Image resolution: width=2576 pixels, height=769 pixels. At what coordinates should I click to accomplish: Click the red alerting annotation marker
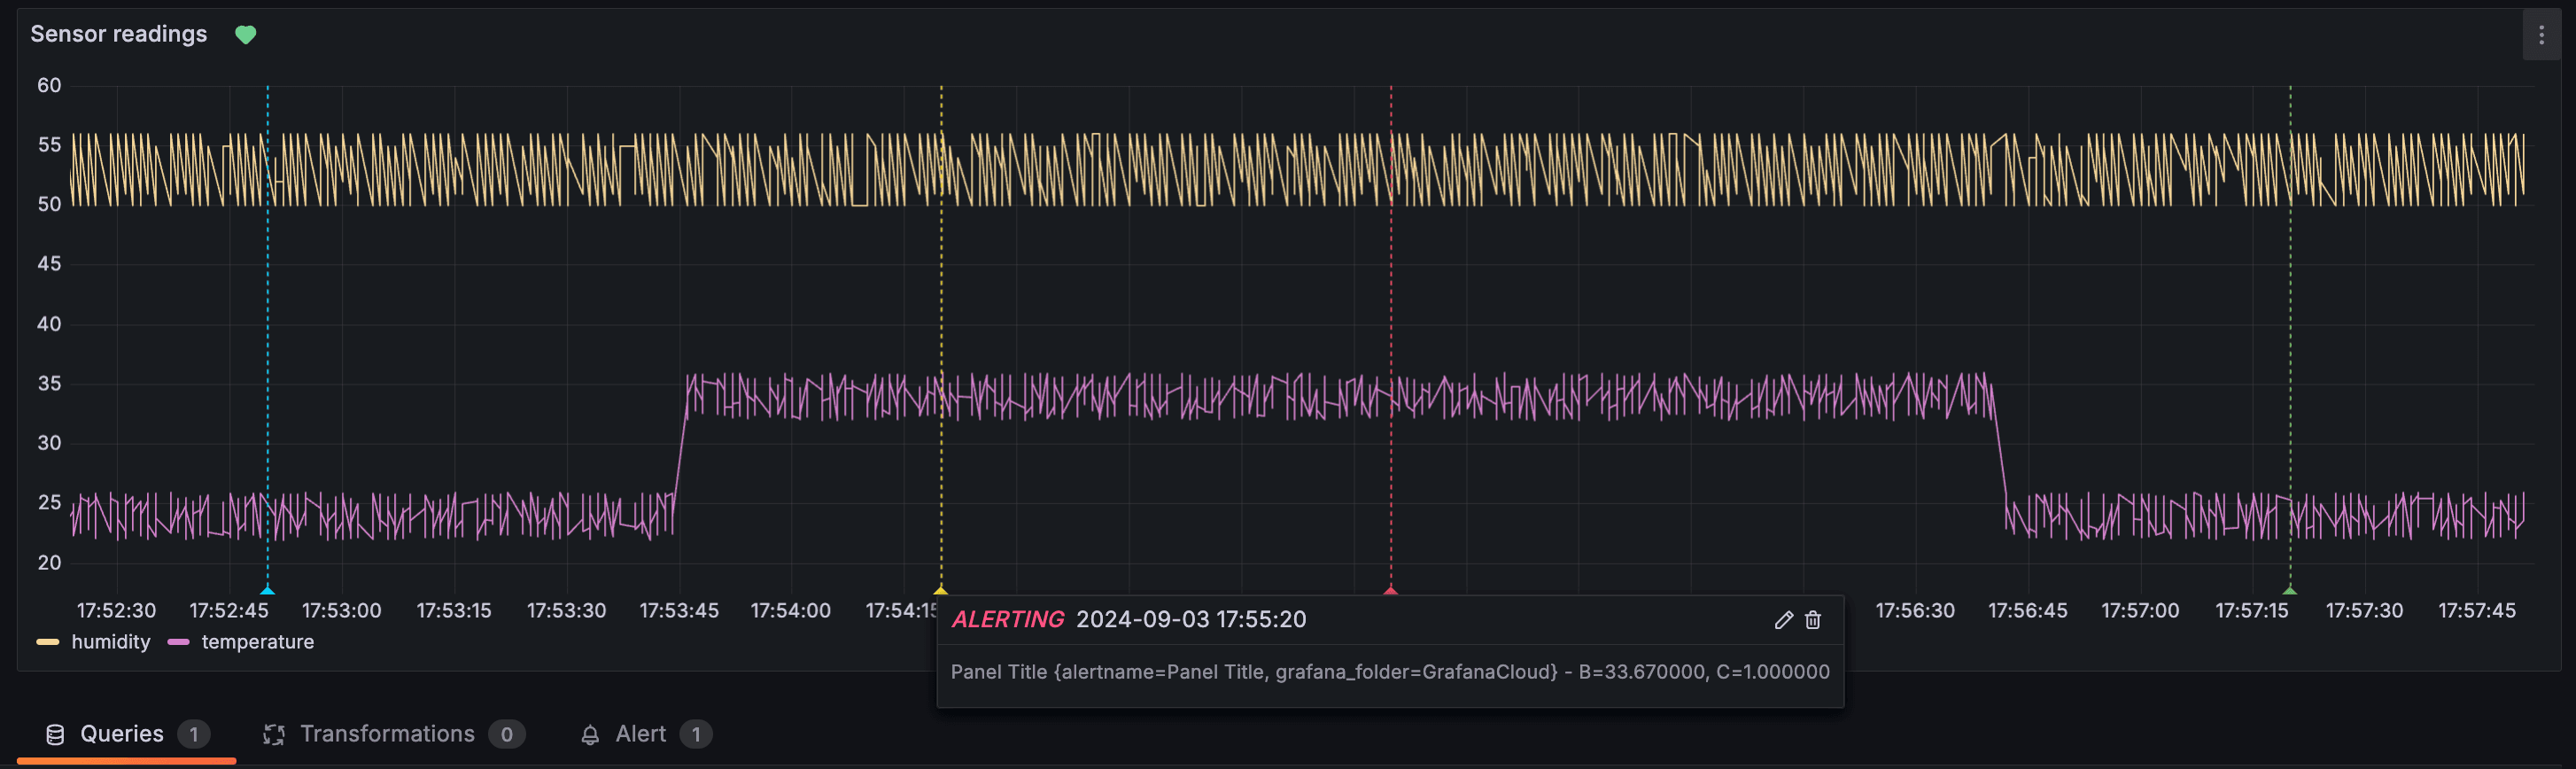[1390, 590]
